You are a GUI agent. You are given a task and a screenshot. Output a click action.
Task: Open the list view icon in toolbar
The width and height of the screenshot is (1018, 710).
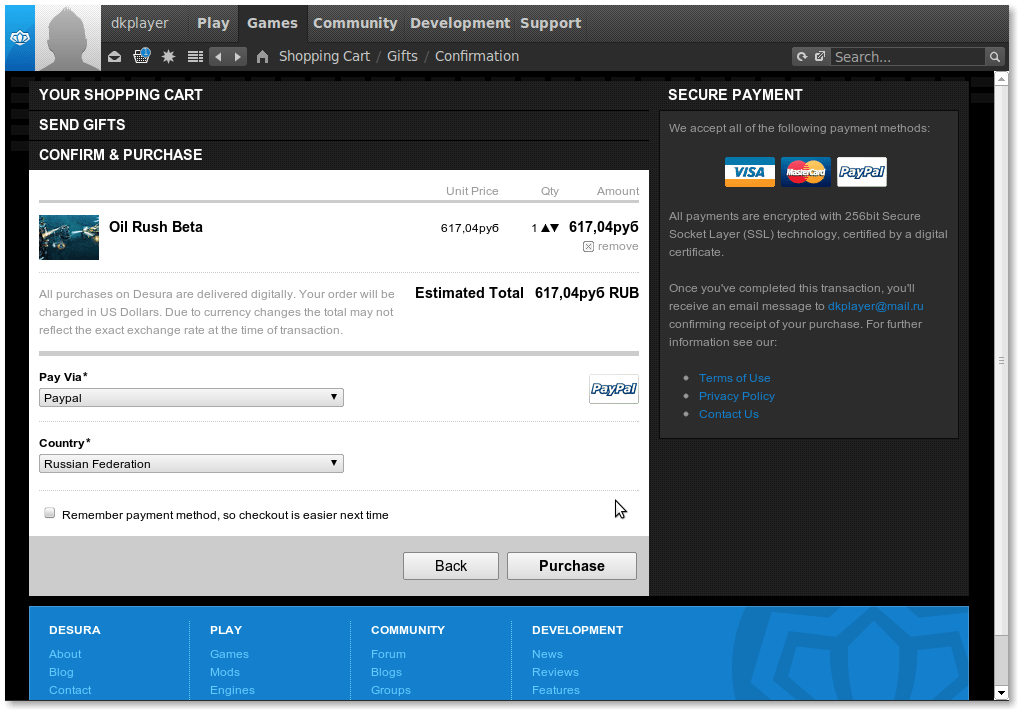click(x=195, y=57)
